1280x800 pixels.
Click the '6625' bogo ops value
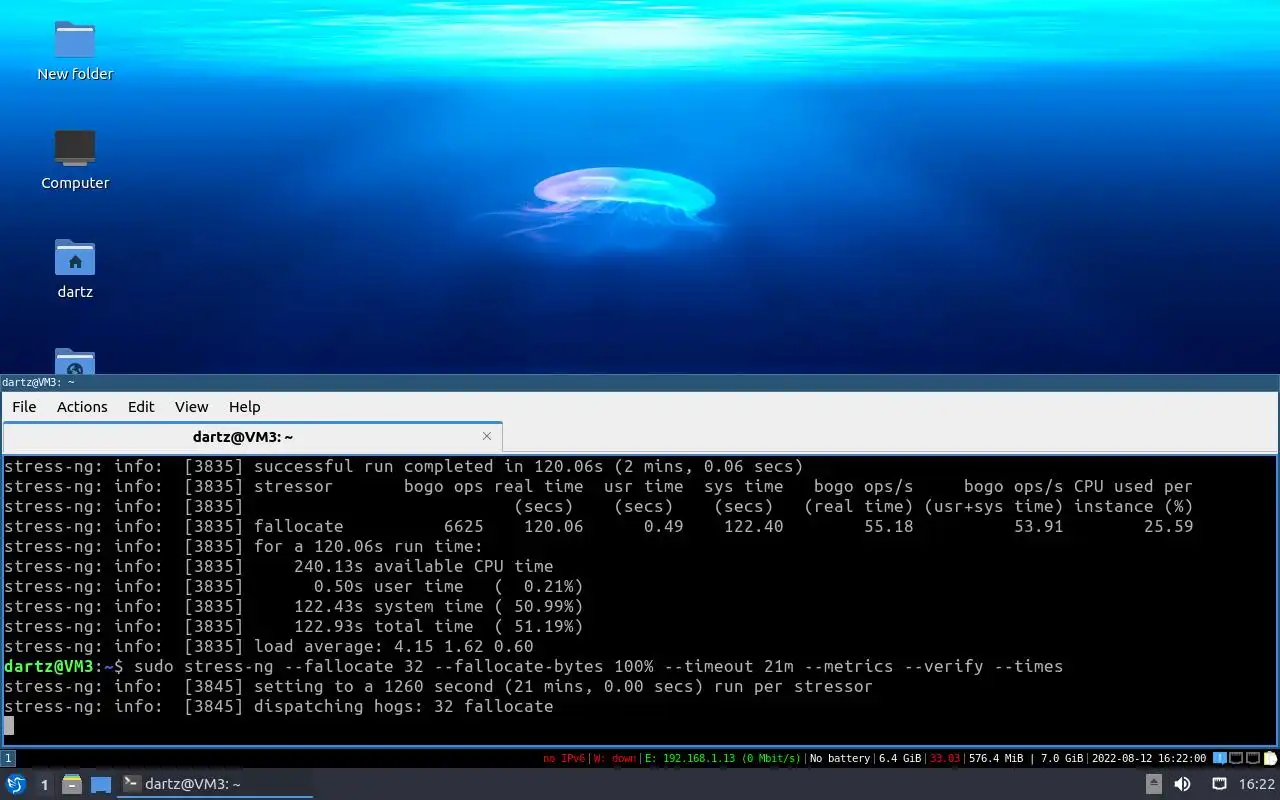464,526
